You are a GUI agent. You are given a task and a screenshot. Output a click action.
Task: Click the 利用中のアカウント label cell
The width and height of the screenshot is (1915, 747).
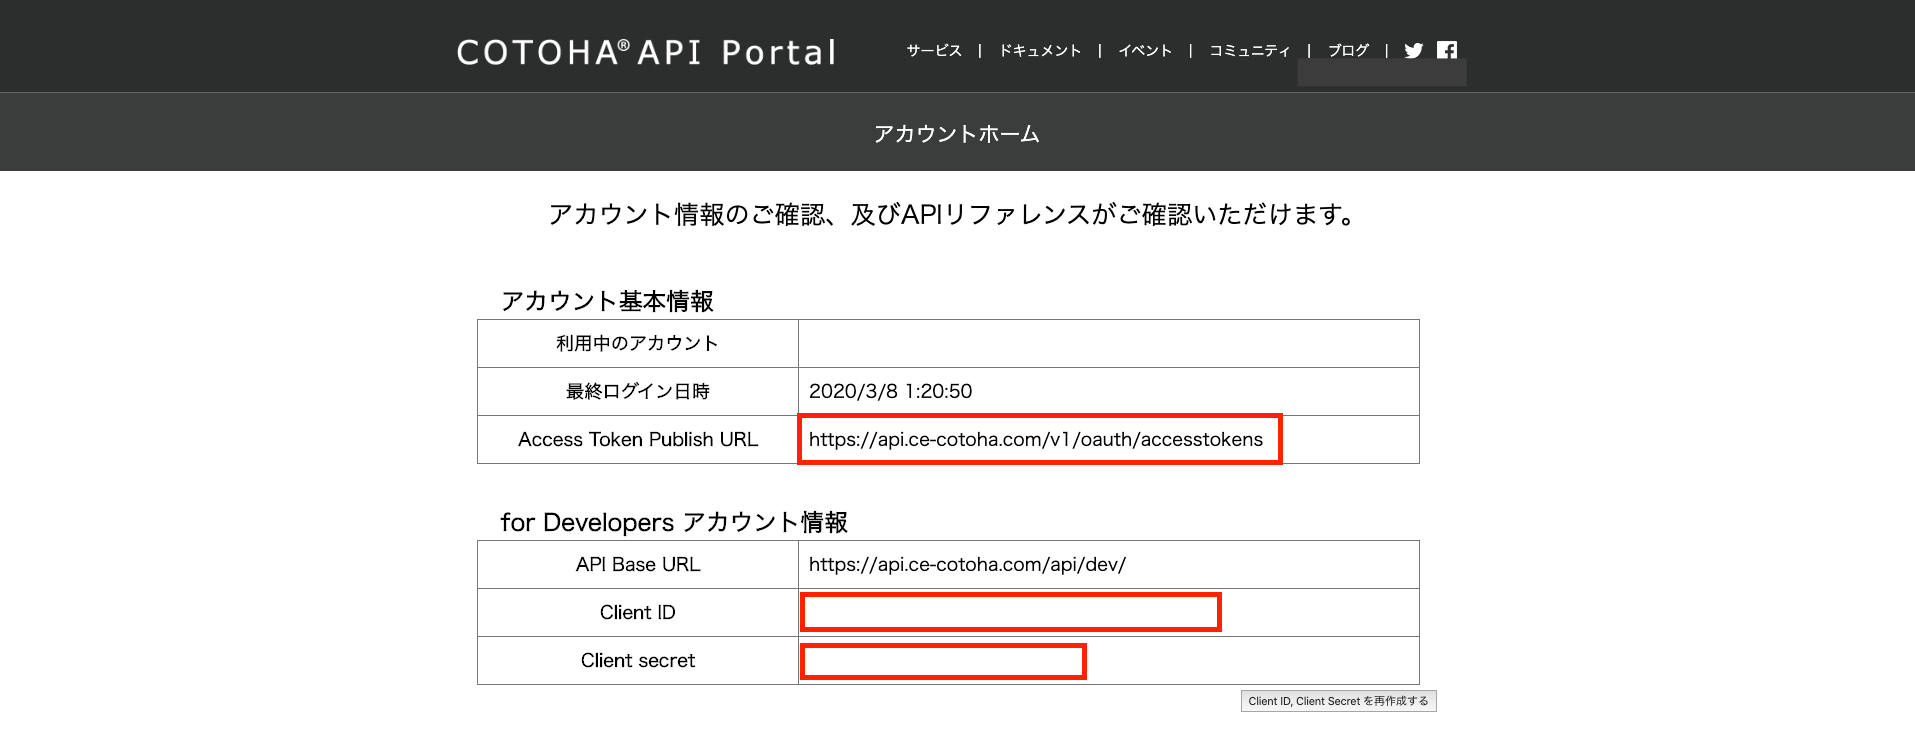coord(638,344)
